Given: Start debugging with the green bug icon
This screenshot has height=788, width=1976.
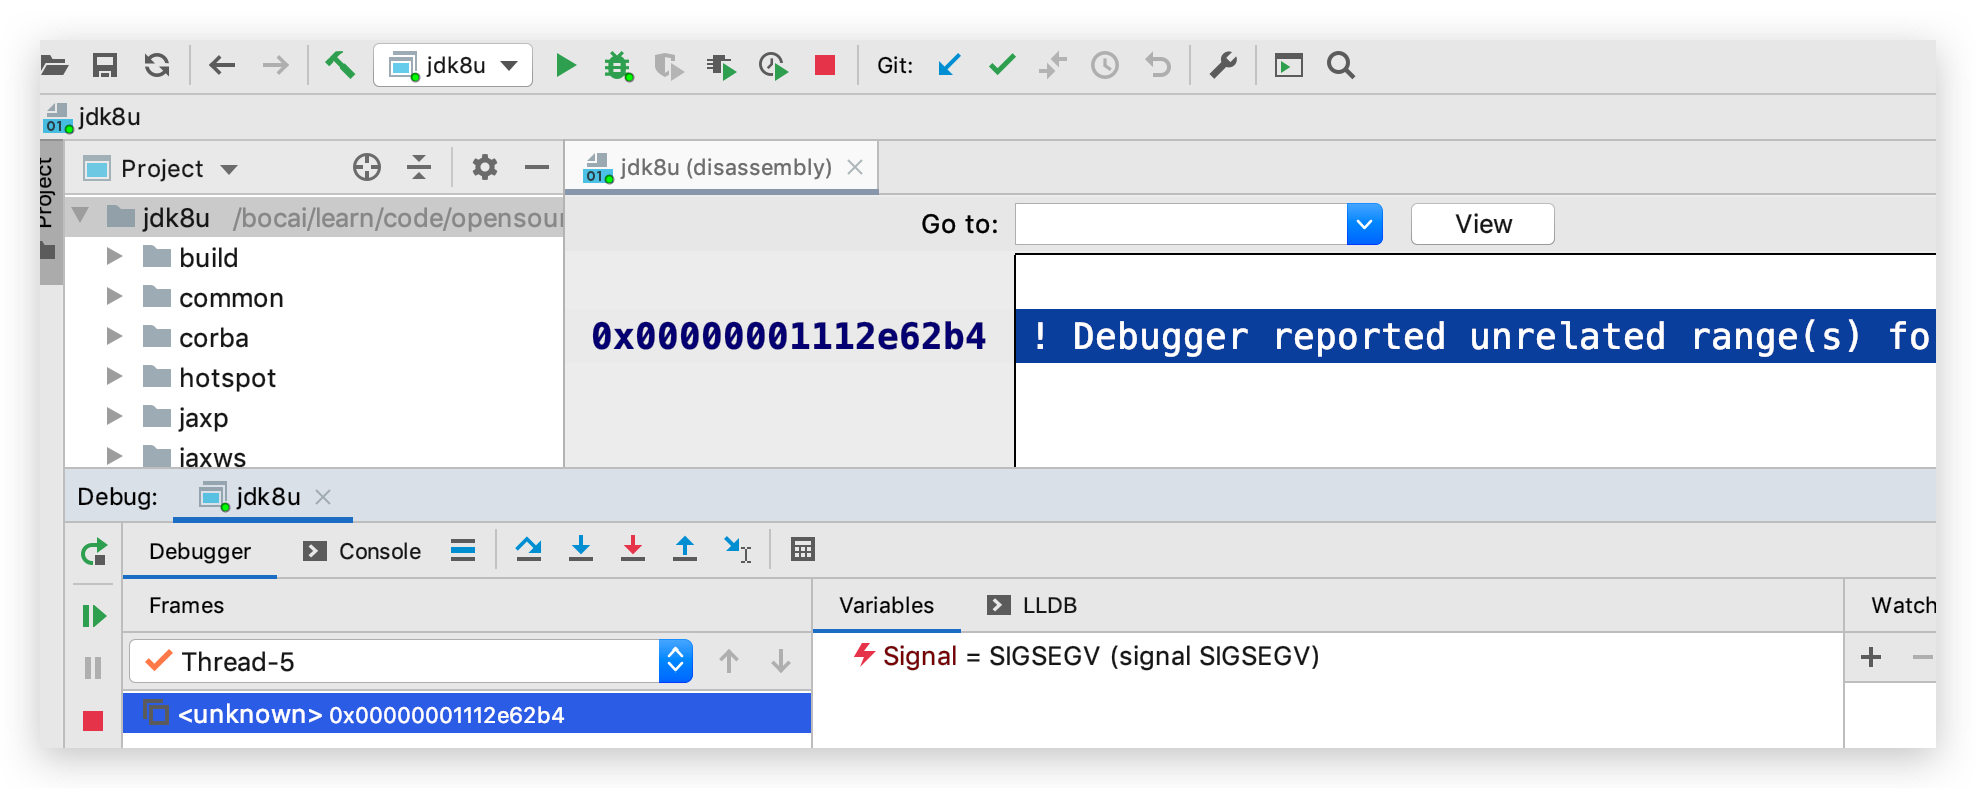Looking at the screenshot, I should click(x=618, y=67).
